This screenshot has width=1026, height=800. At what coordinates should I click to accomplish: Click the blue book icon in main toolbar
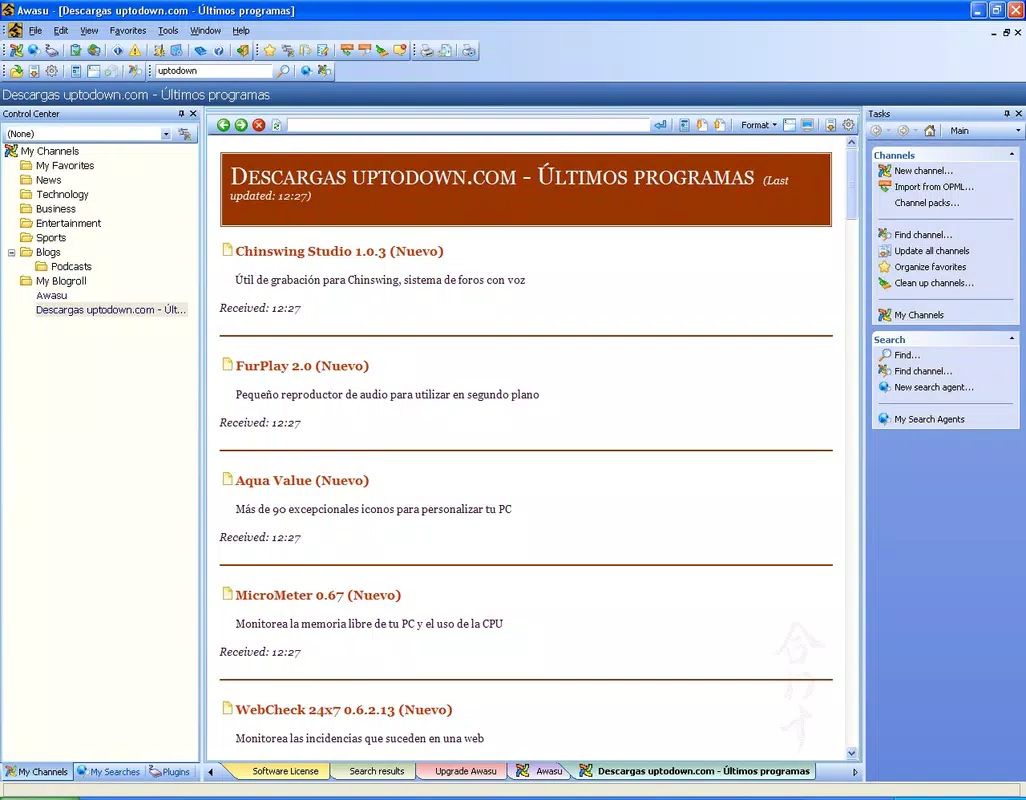(x=201, y=50)
